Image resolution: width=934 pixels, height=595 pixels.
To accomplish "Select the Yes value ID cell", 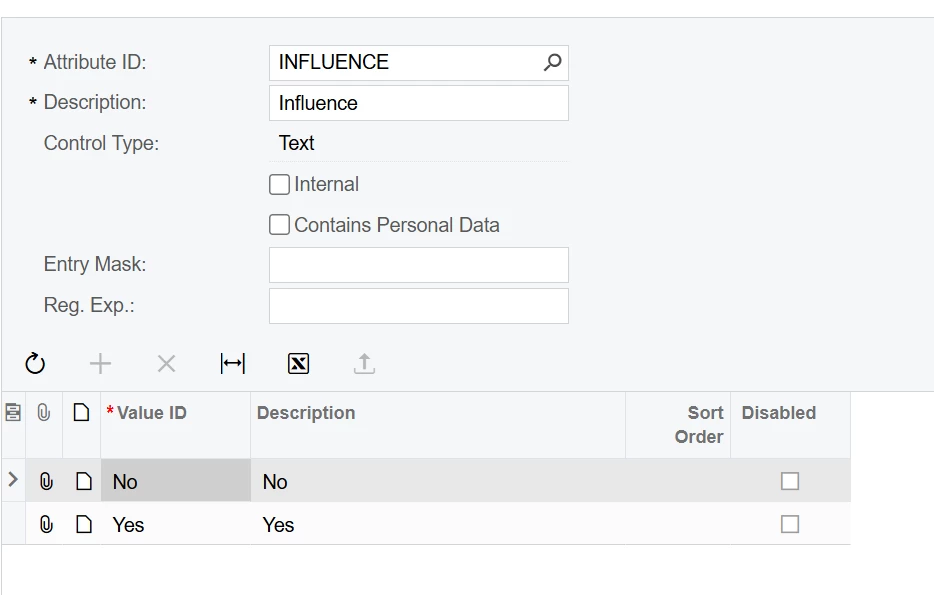I will [x=175, y=524].
